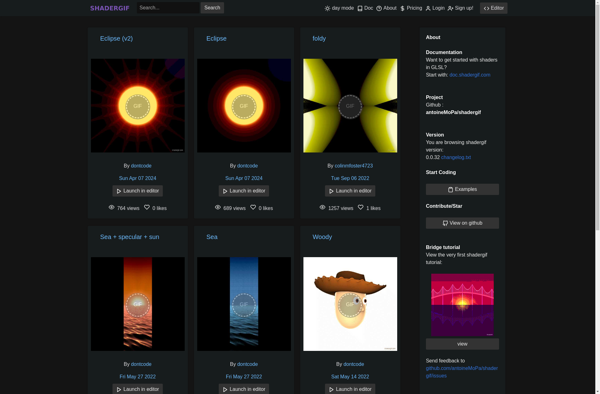Open the Woody title link
Screen dimensions: 600x394
point(322,237)
